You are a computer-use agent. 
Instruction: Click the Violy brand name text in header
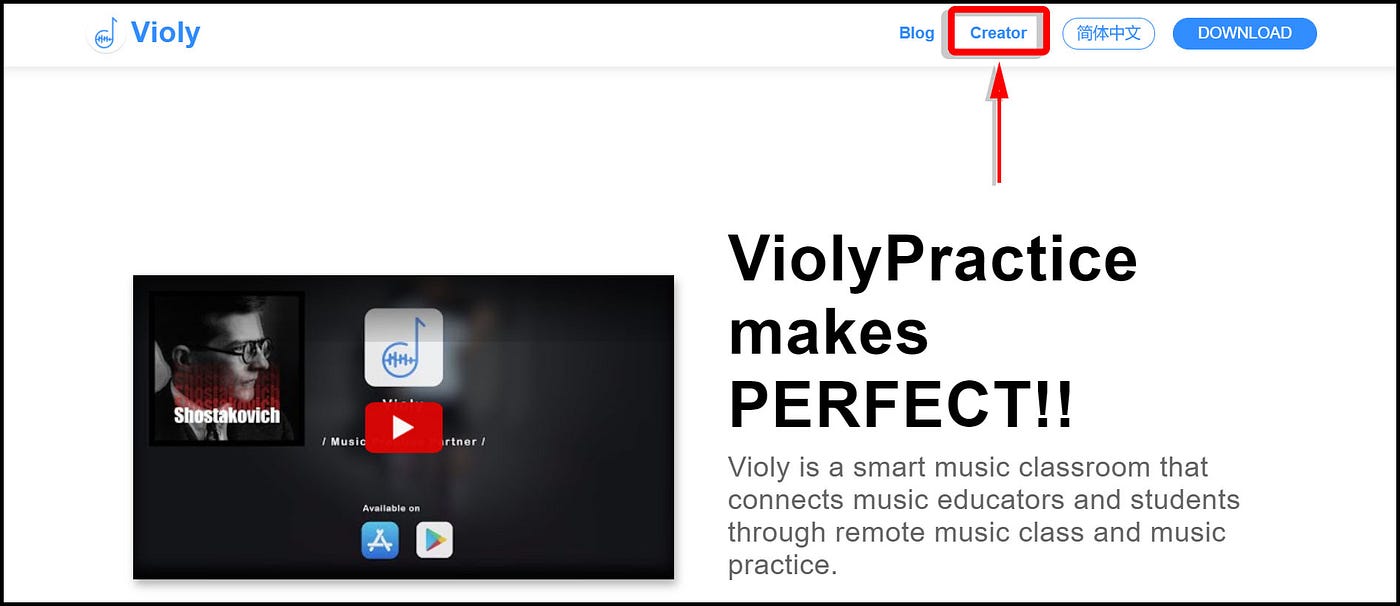(x=166, y=33)
